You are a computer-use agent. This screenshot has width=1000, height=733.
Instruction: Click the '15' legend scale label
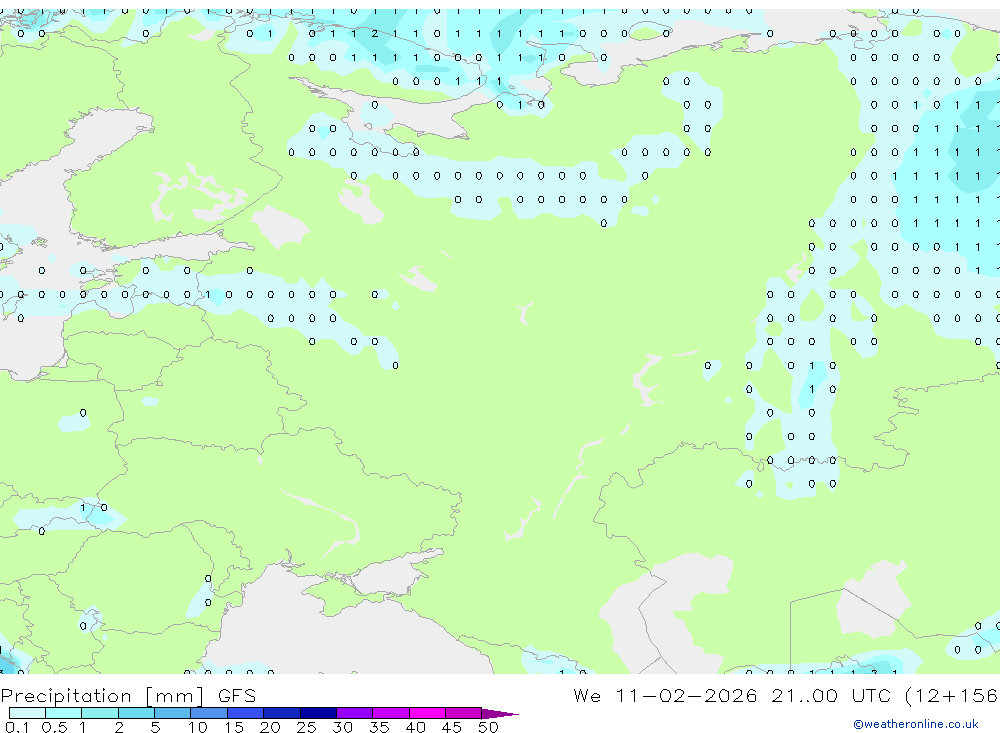(x=233, y=727)
